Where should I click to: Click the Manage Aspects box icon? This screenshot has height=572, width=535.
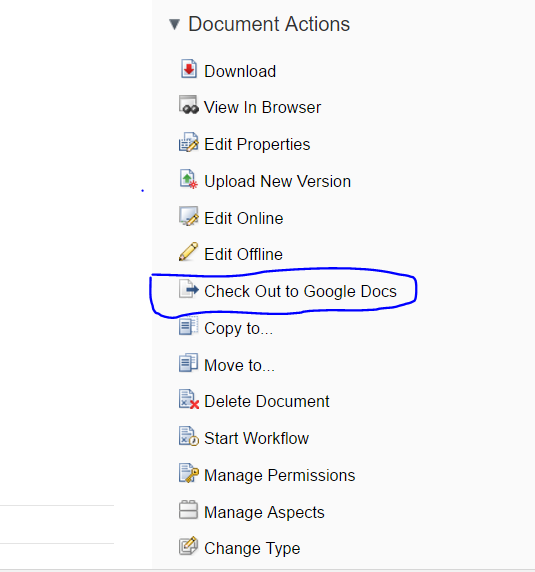(189, 510)
